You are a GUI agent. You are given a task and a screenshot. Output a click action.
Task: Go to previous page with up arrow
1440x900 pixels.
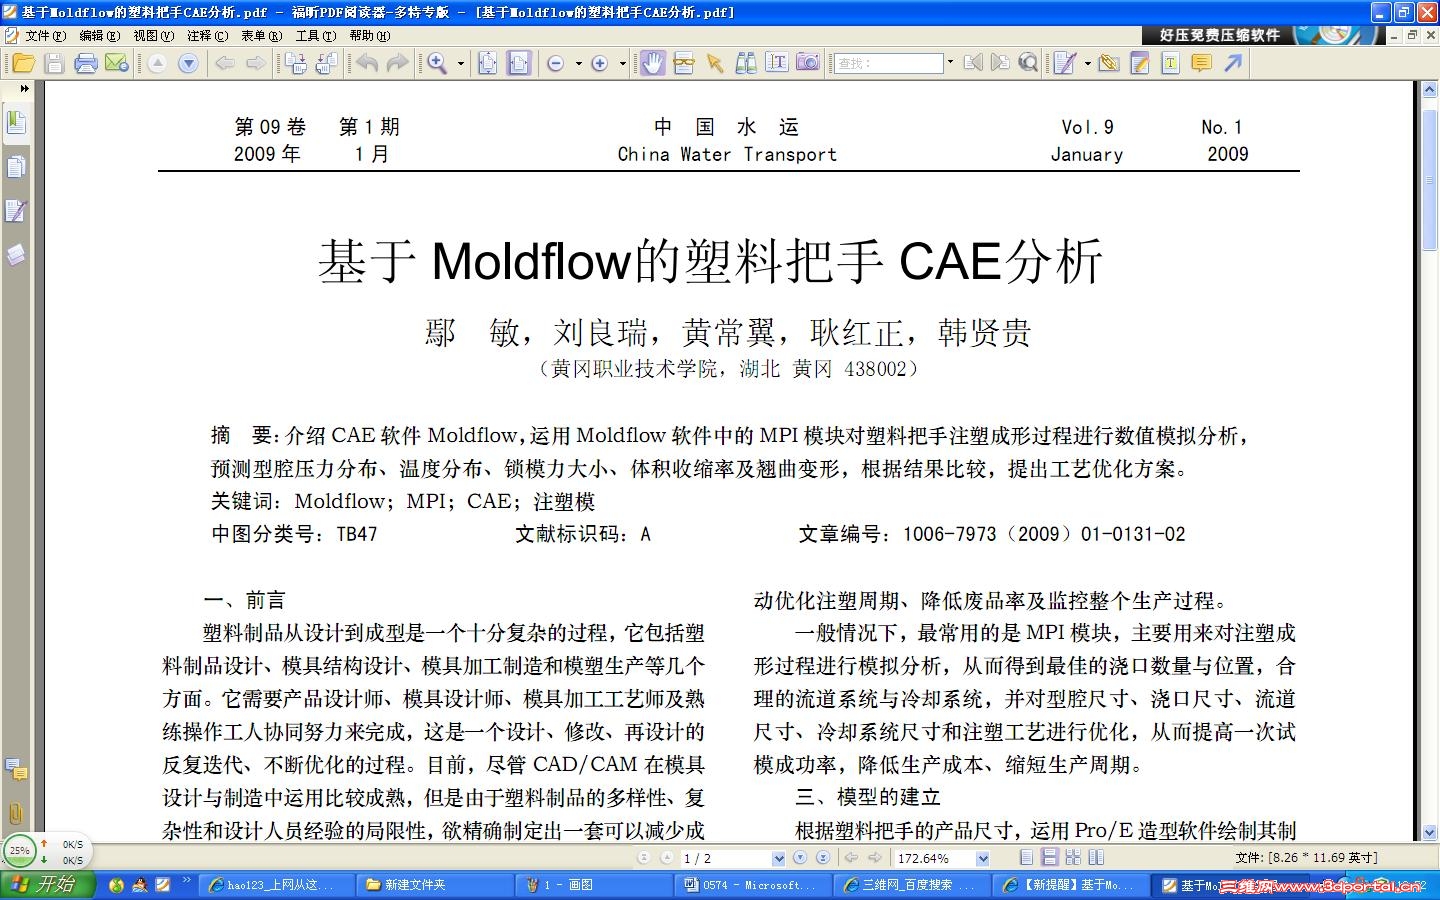coord(157,63)
